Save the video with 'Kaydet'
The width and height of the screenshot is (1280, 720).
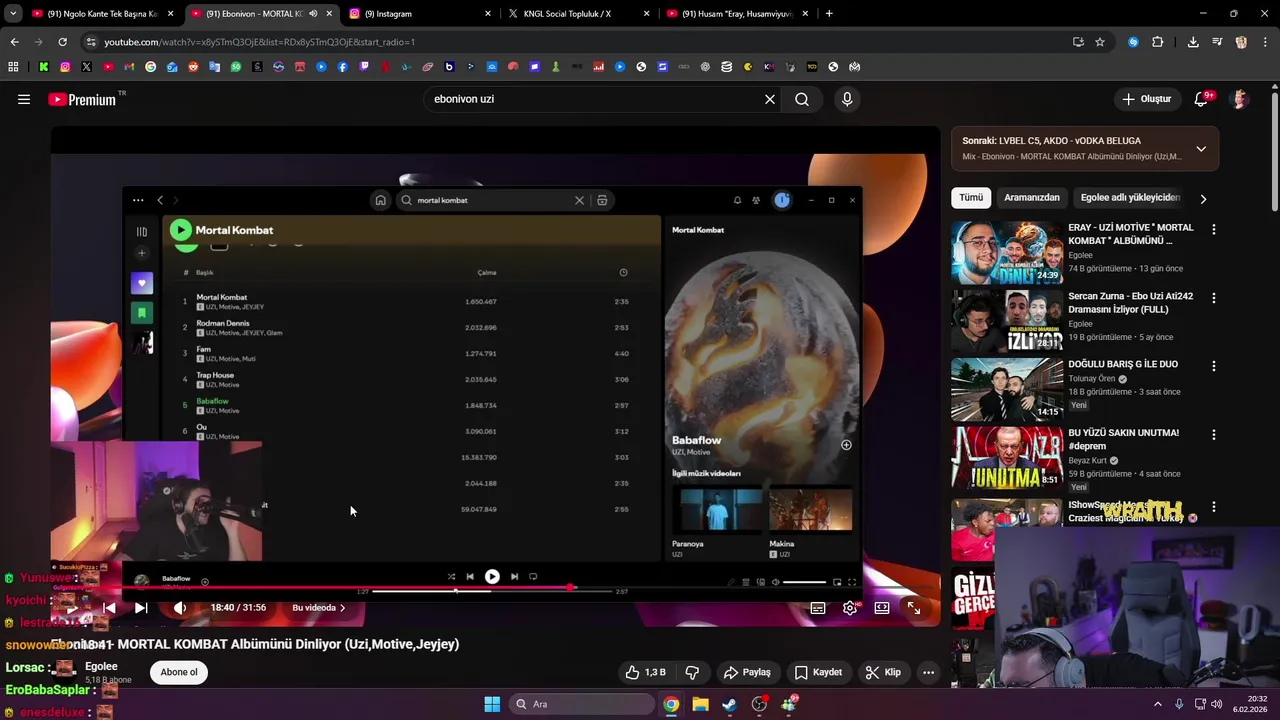coord(818,672)
